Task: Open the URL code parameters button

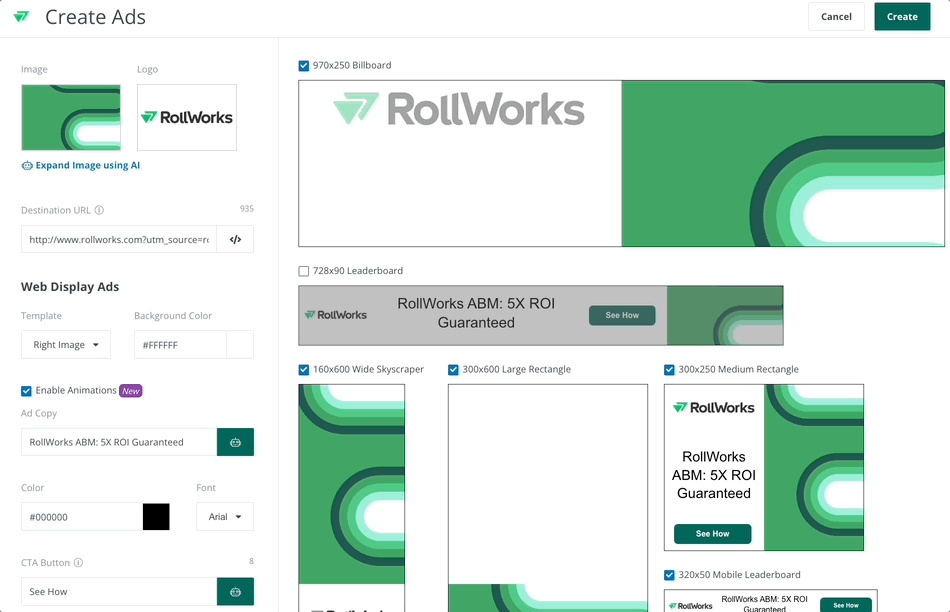Action: [x=235, y=239]
